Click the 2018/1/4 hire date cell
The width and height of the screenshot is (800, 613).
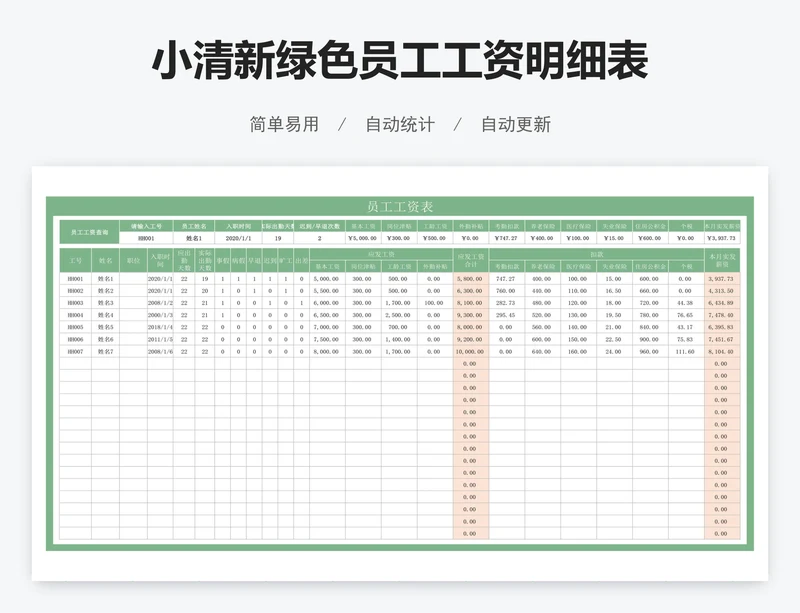tap(160, 327)
